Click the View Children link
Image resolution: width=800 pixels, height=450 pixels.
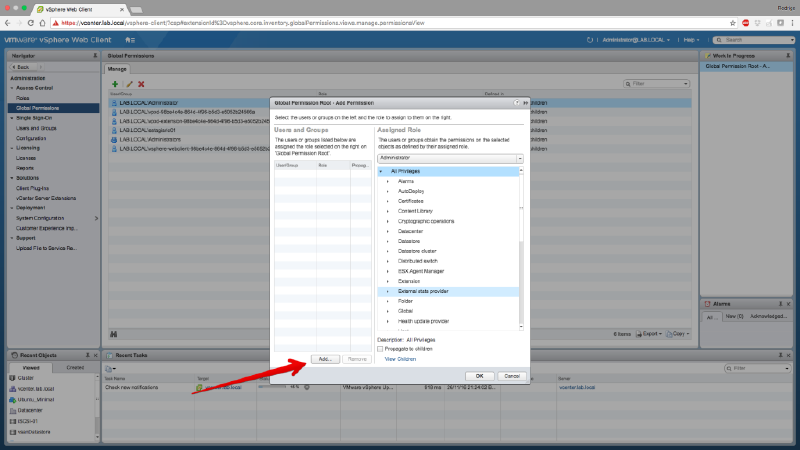point(400,358)
